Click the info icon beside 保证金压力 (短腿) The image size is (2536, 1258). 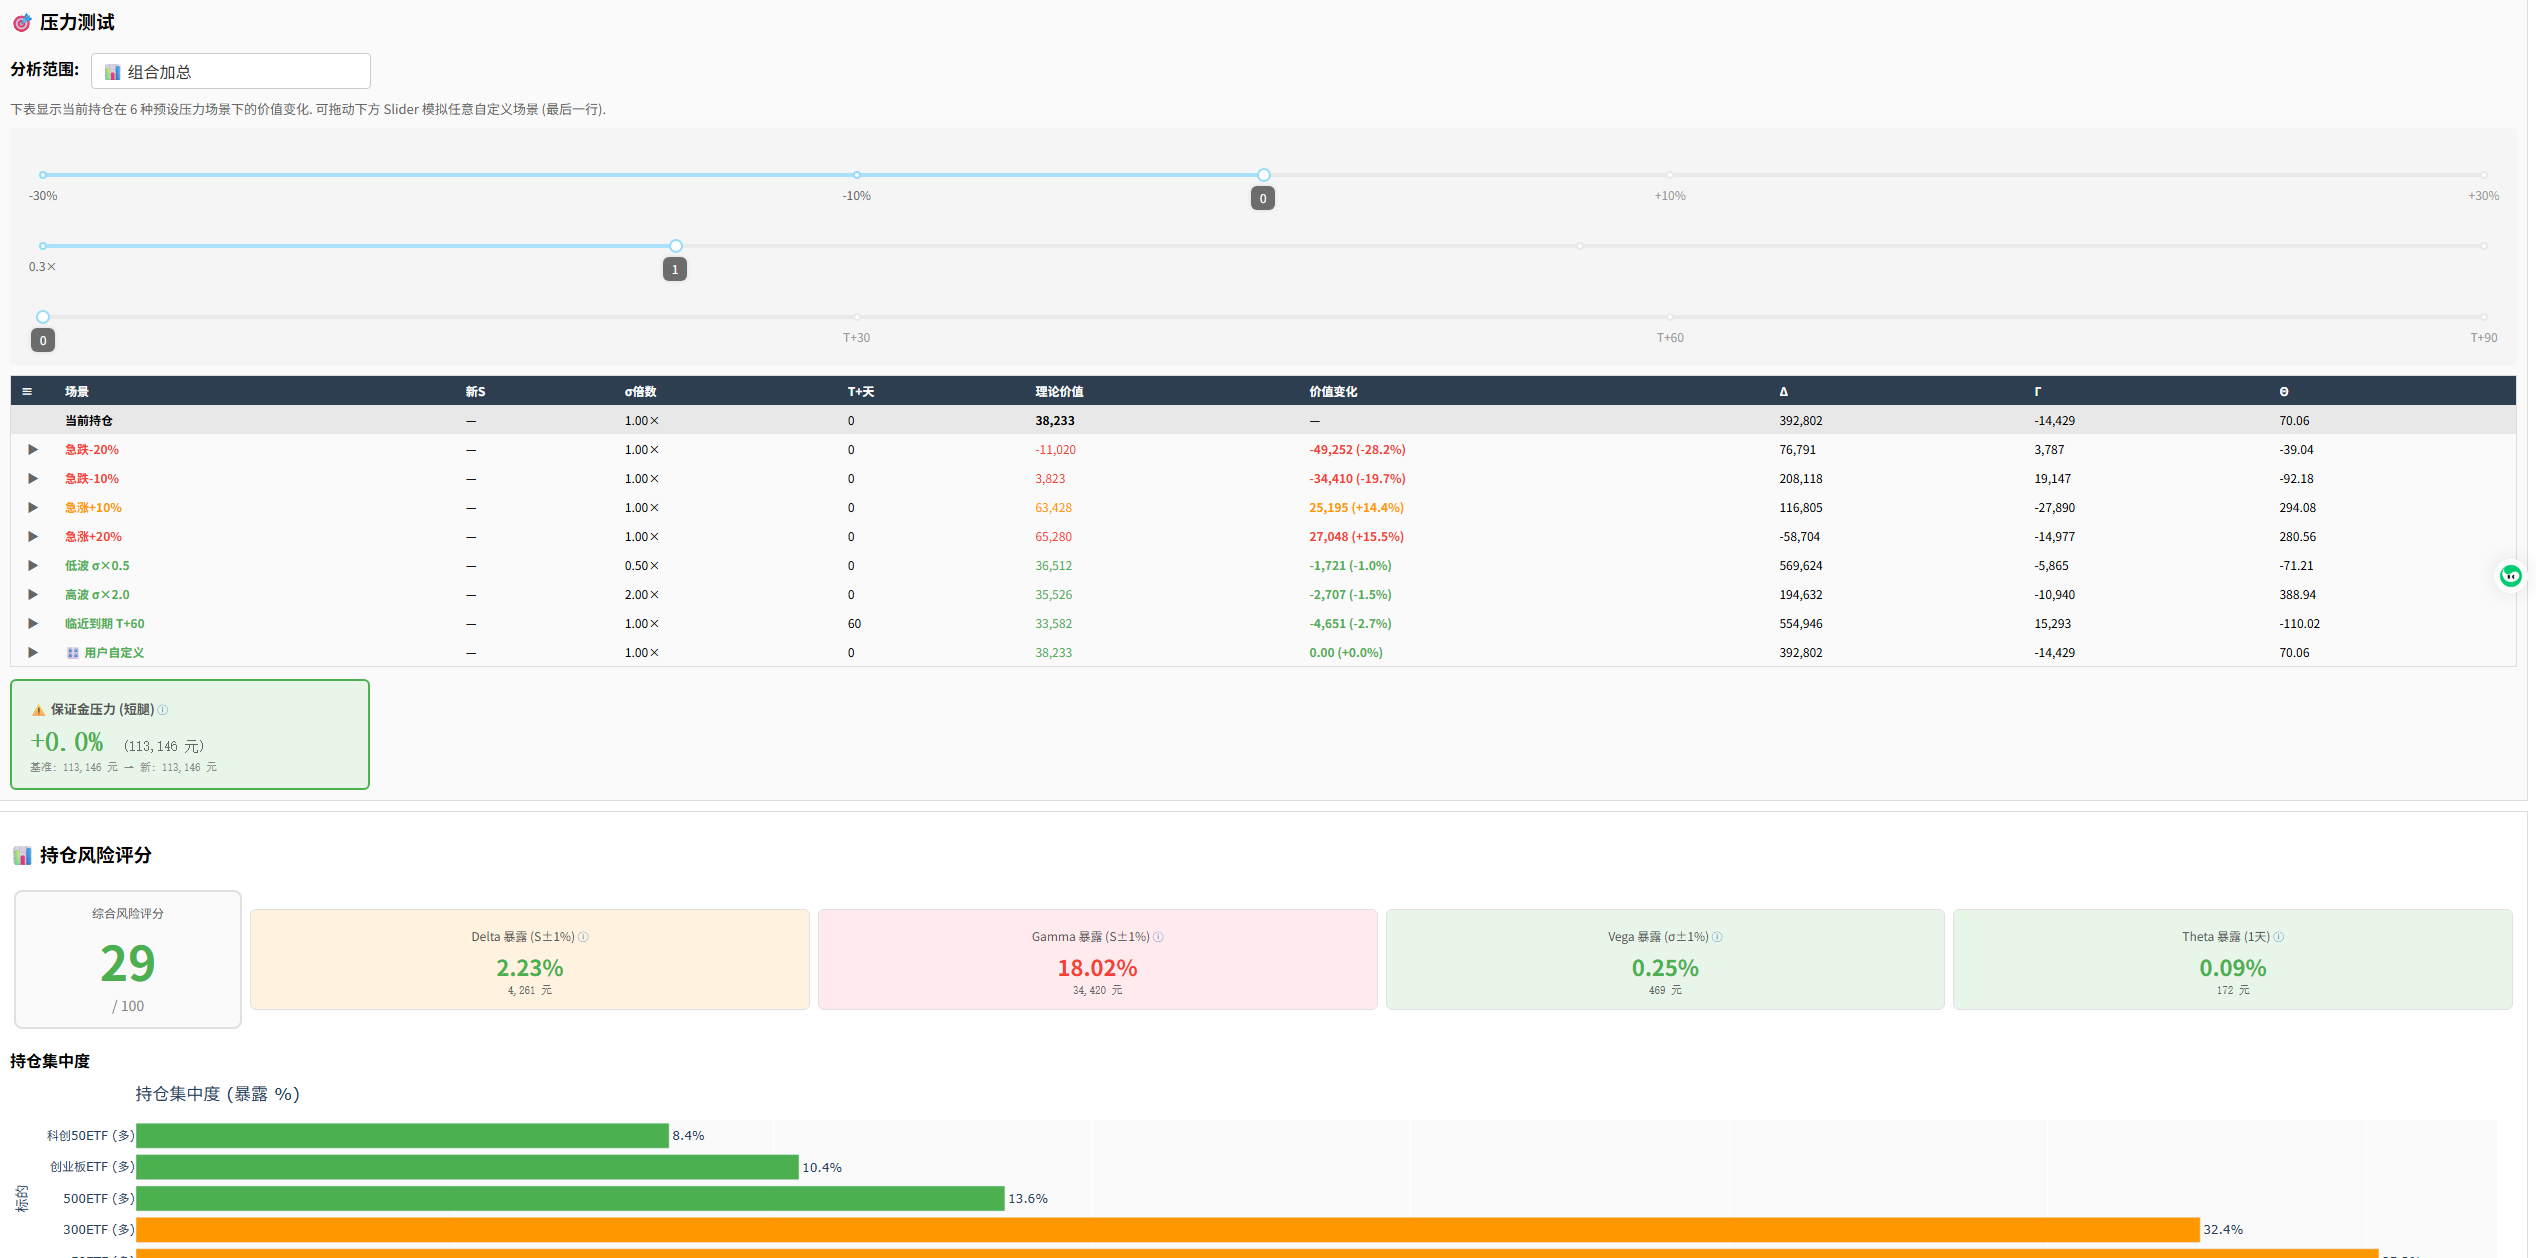click(x=163, y=710)
